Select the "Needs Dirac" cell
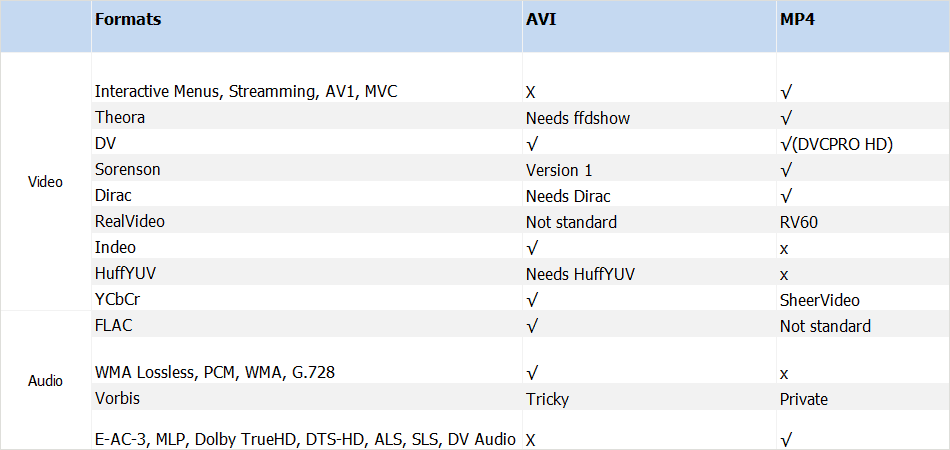Image resolution: width=950 pixels, height=450 pixels. pos(568,196)
